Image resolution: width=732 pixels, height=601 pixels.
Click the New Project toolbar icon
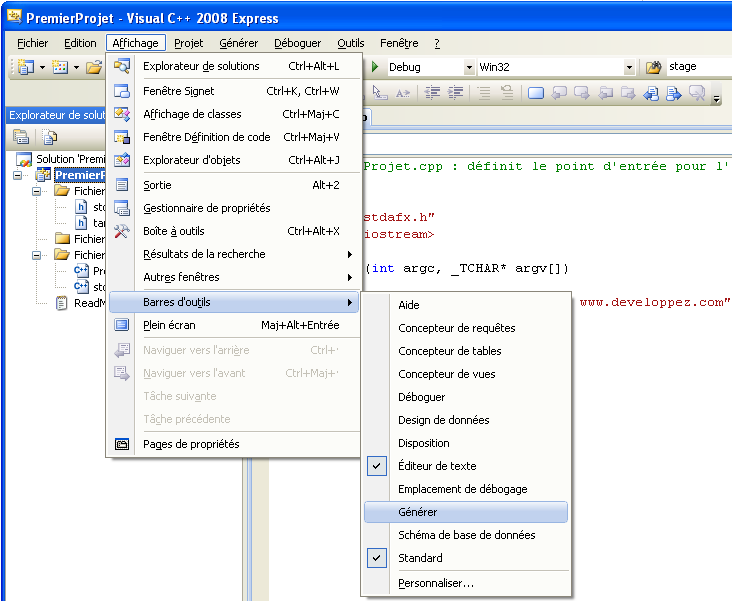pyautogui.click(x=25, y=67)
